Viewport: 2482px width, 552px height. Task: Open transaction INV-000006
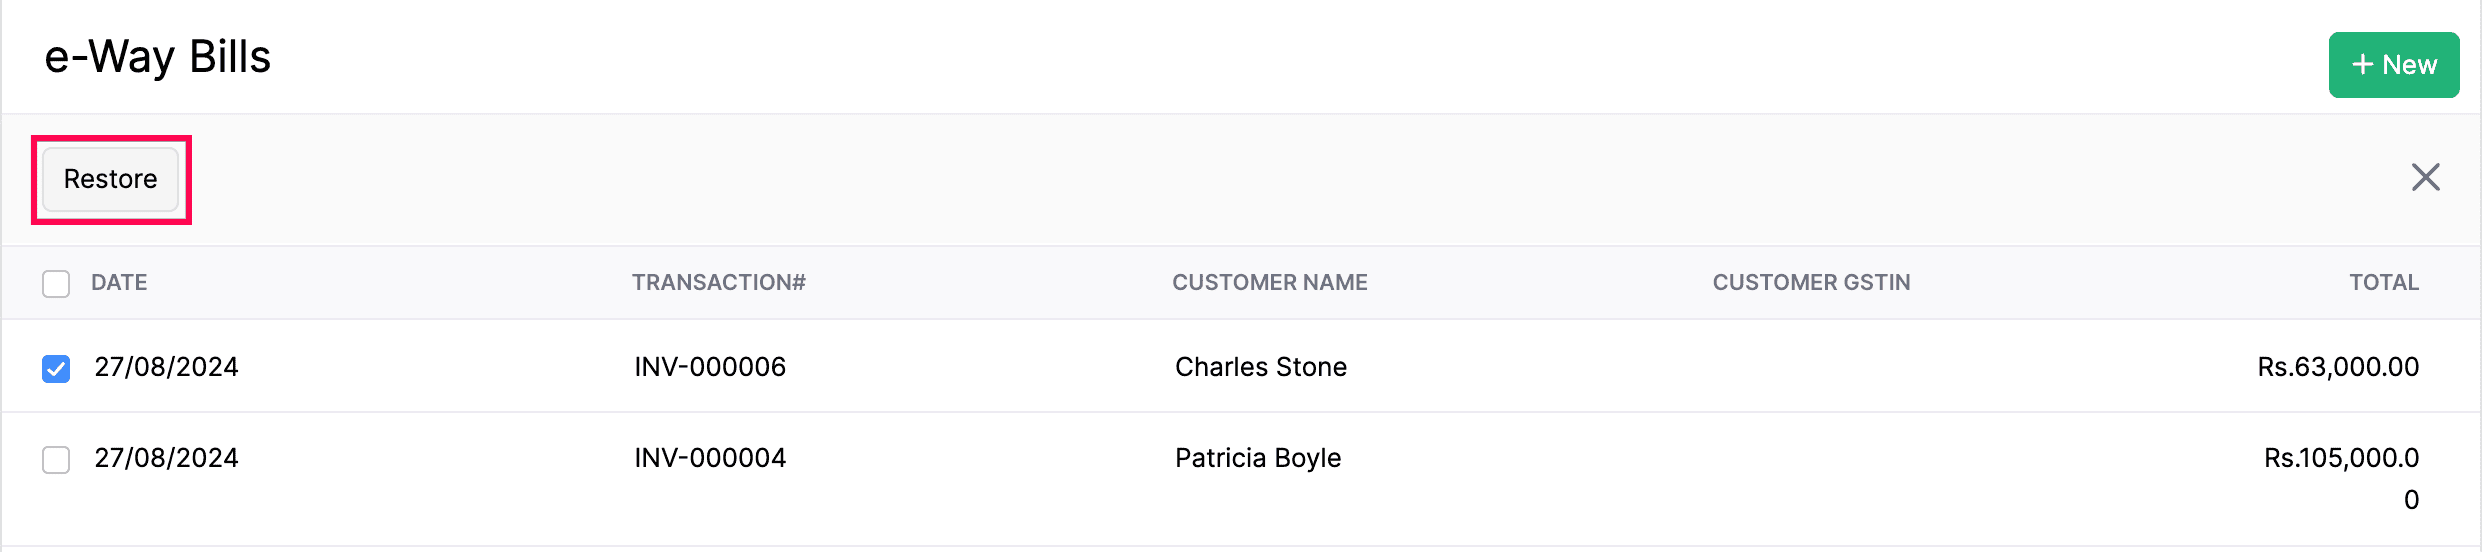[710, 367]
